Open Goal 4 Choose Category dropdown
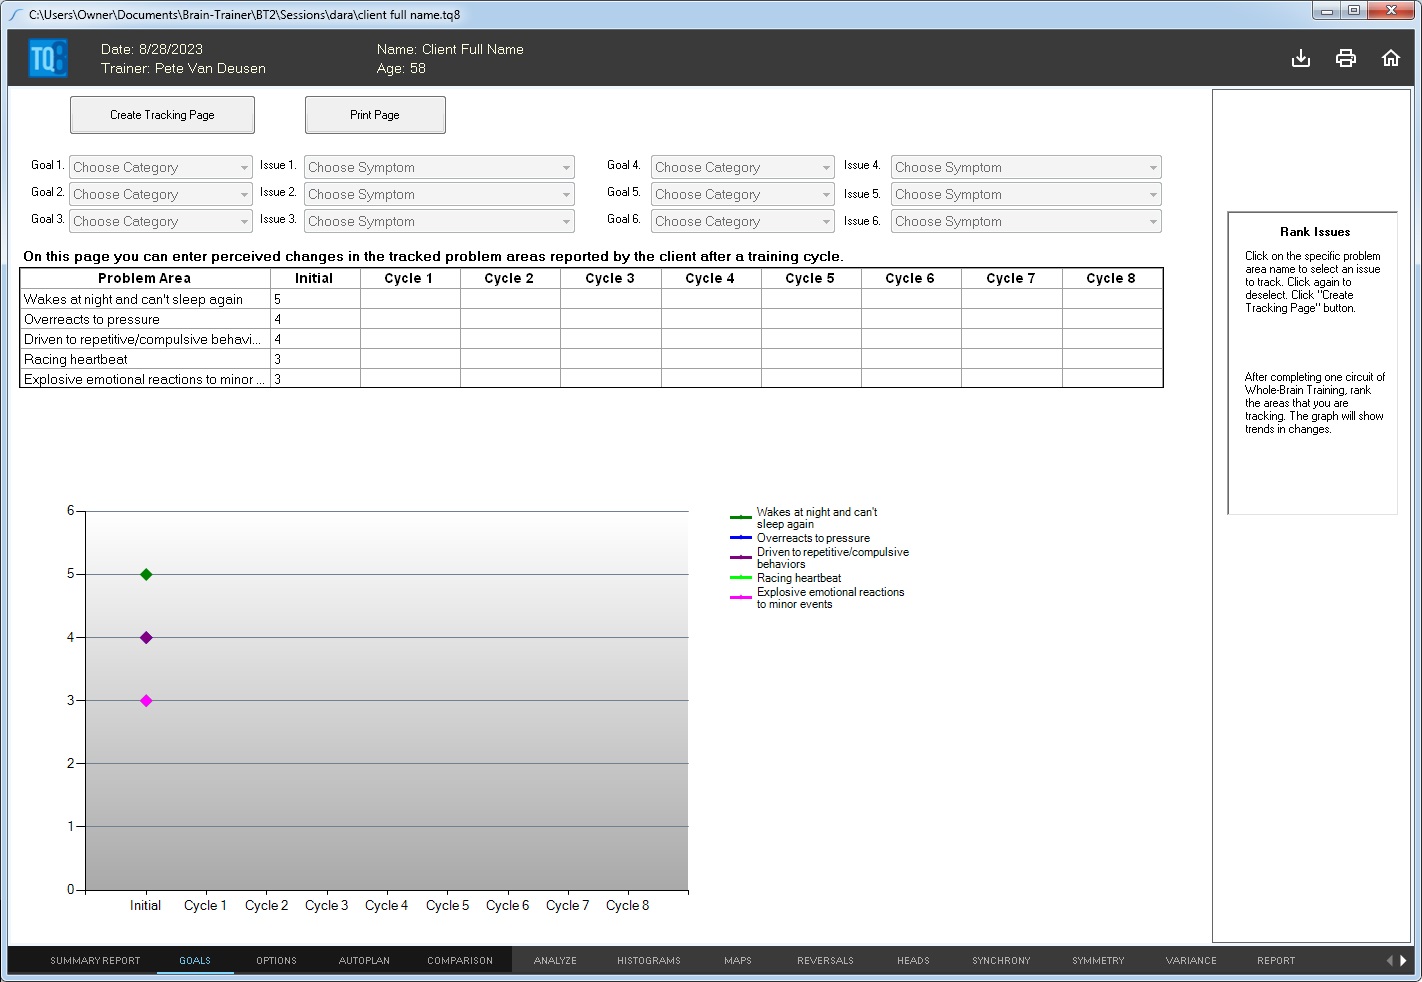The width and height of the screenshot is (1422, 982). pos(743,167)
